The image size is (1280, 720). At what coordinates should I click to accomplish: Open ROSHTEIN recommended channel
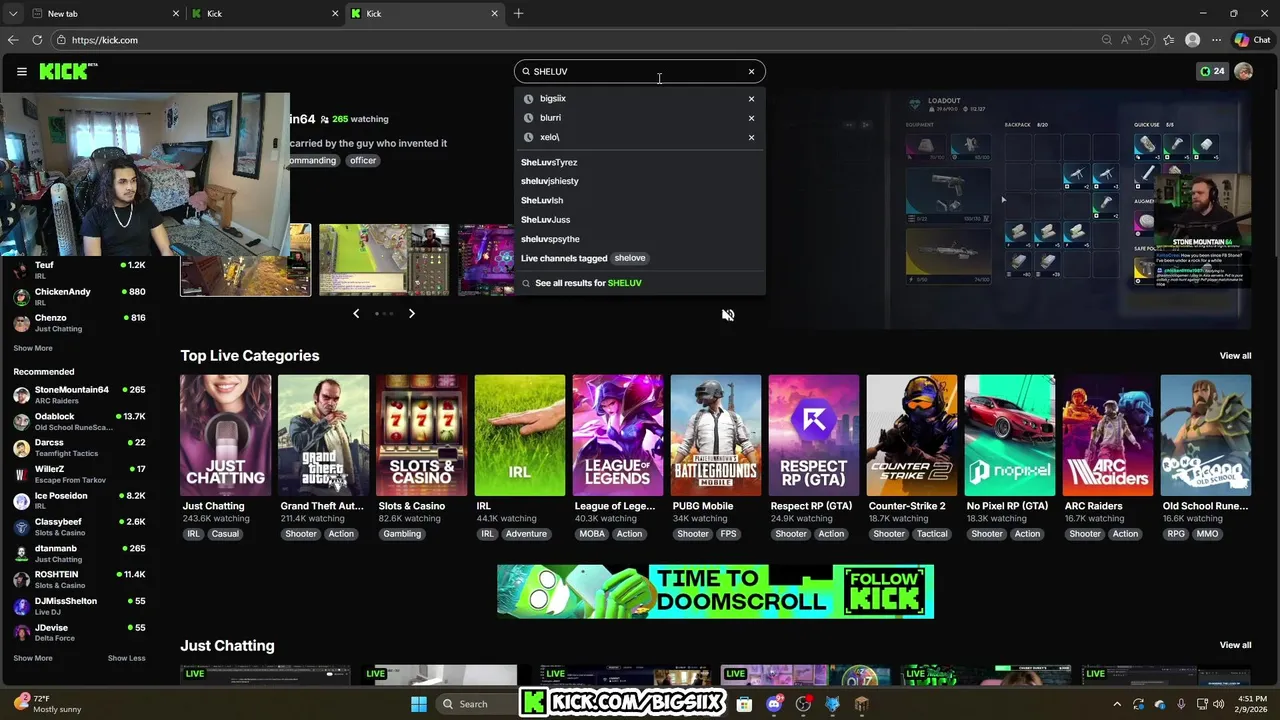pos(80,579)
